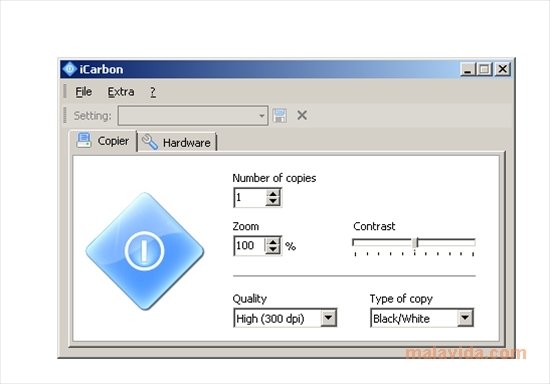Increase the Number of copies value

click(x=273, y=193)
